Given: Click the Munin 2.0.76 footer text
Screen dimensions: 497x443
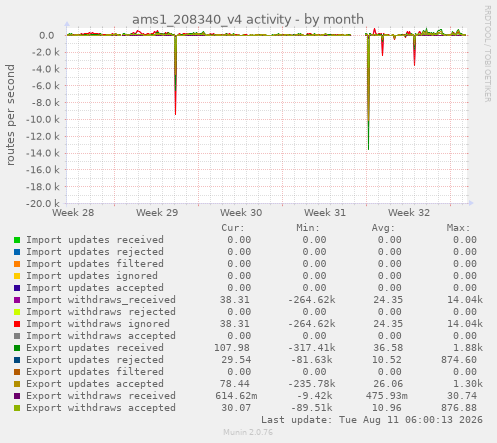Looking at the screenshot, I should pyautogui.click(x=248, y=432).
